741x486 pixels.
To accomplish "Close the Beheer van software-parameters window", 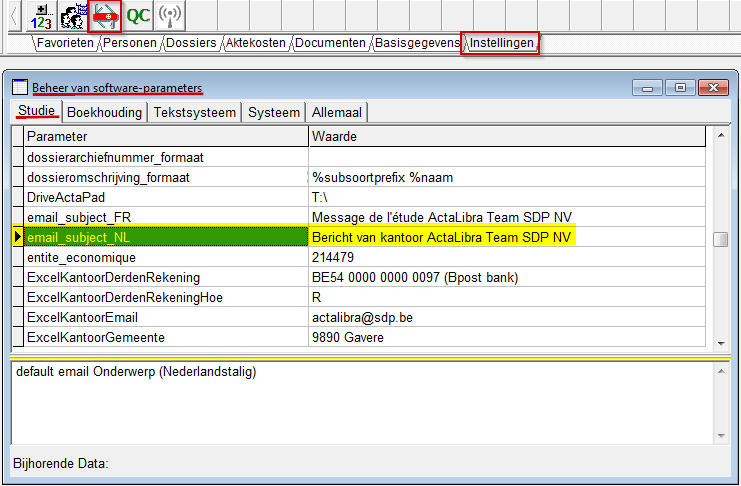I will click(713, 88).
